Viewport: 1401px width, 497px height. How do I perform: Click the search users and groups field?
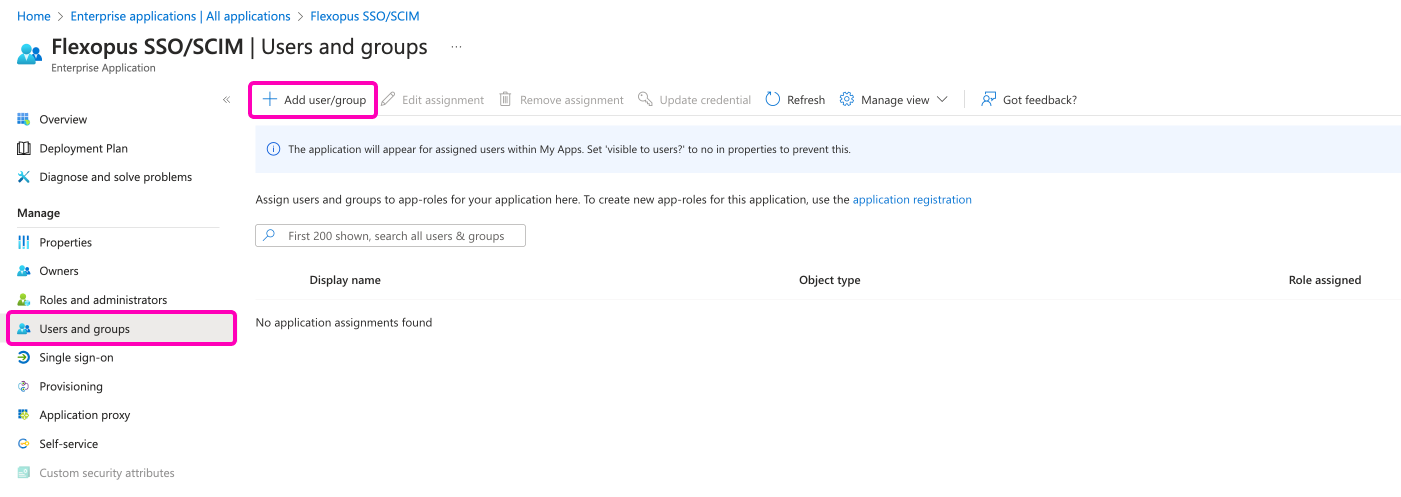click(395, 236)
